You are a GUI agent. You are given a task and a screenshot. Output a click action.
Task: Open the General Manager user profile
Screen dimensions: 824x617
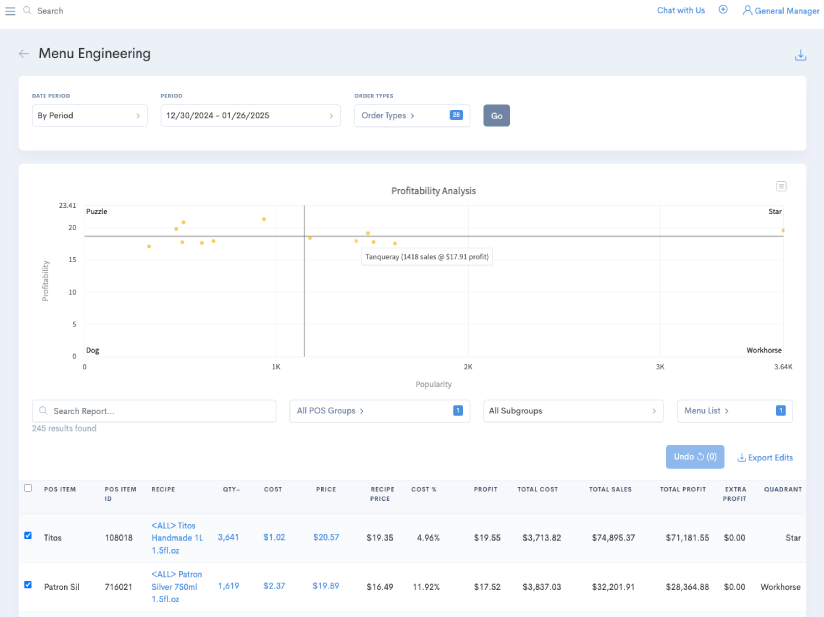pyautogui.click(x=780, y=11)
